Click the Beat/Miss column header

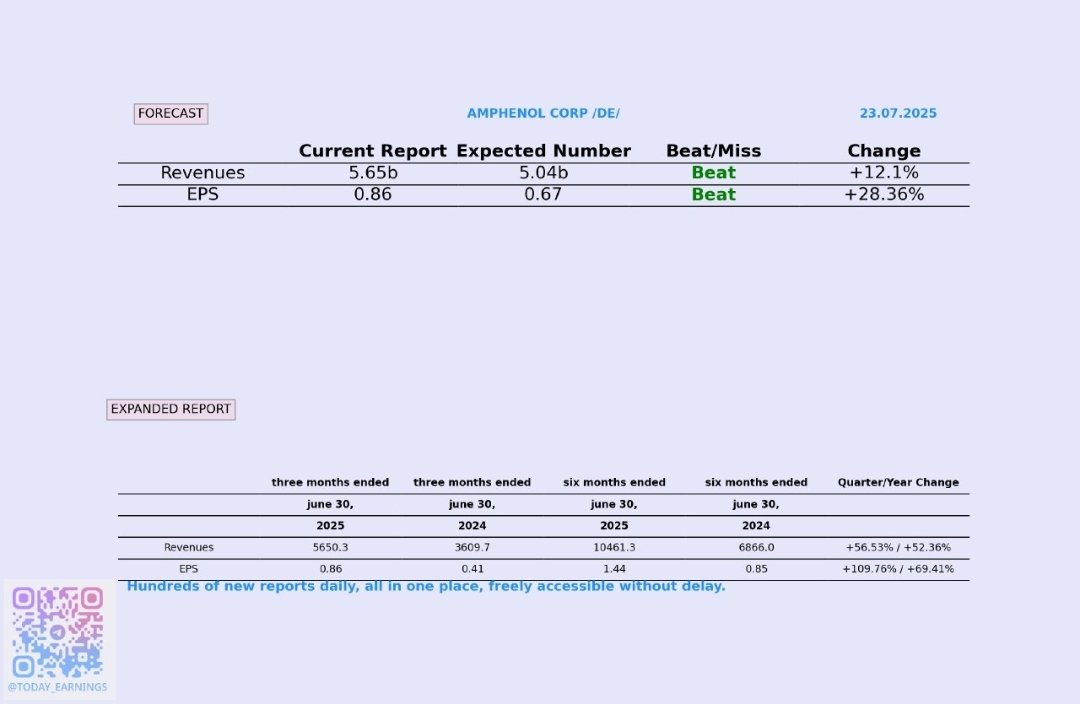point(714,151)
